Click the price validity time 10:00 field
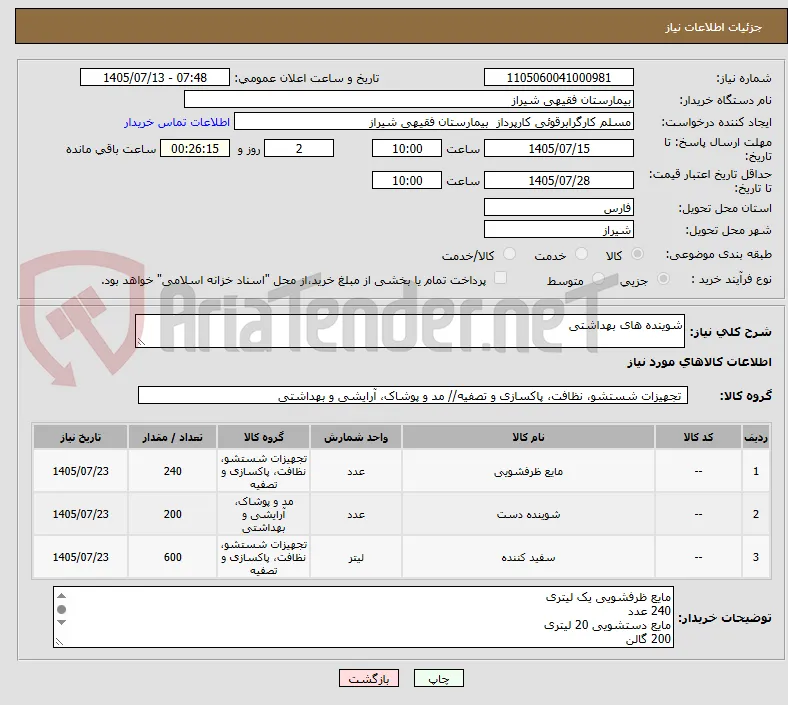The width and height of the screenshot is (788, 705). (x=407, y=180)
